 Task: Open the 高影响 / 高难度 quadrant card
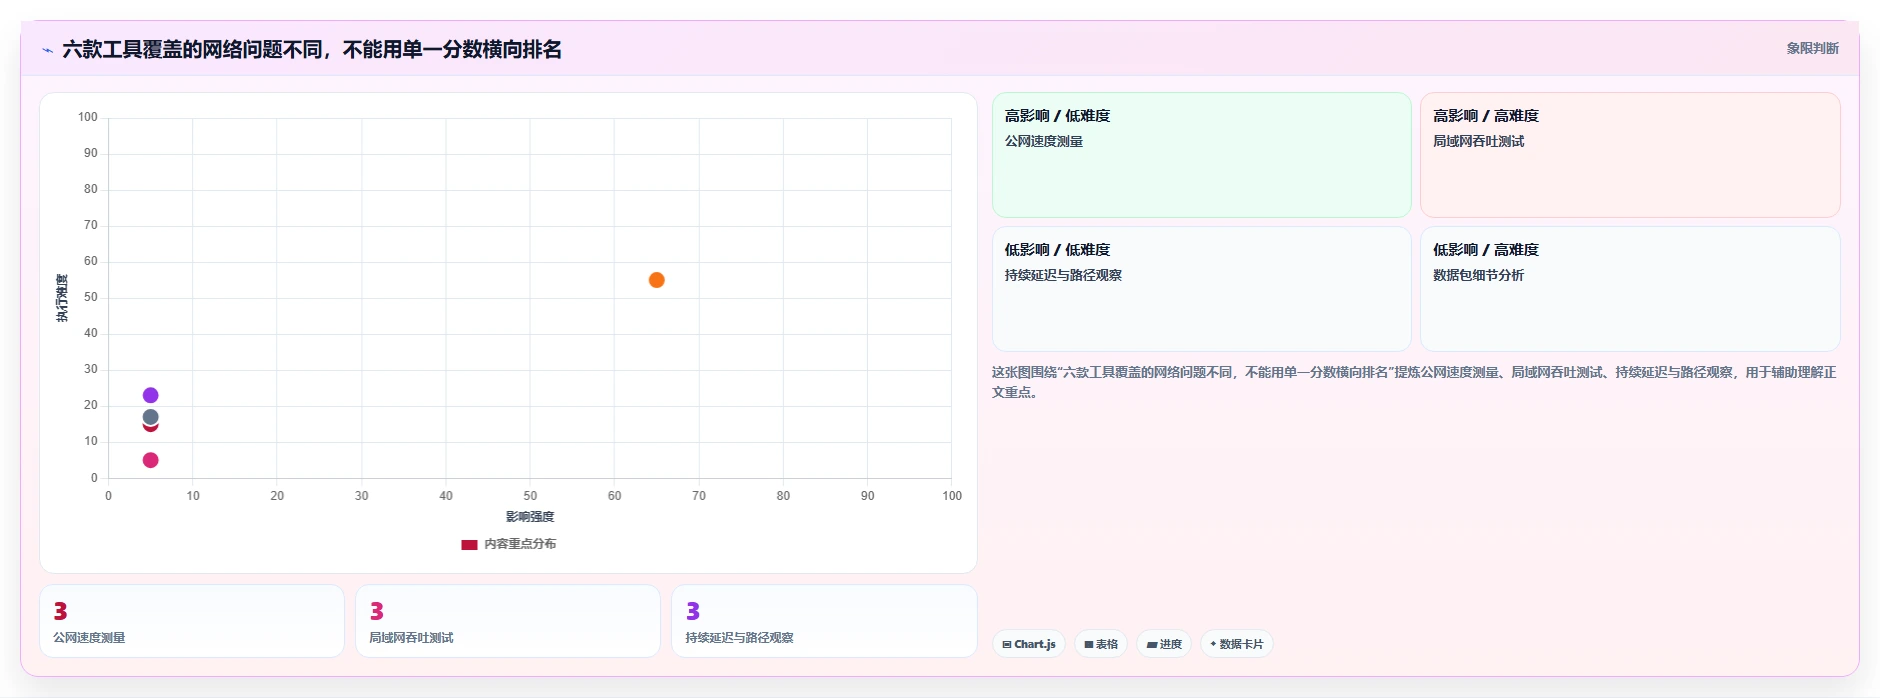tap(1630, 155)
